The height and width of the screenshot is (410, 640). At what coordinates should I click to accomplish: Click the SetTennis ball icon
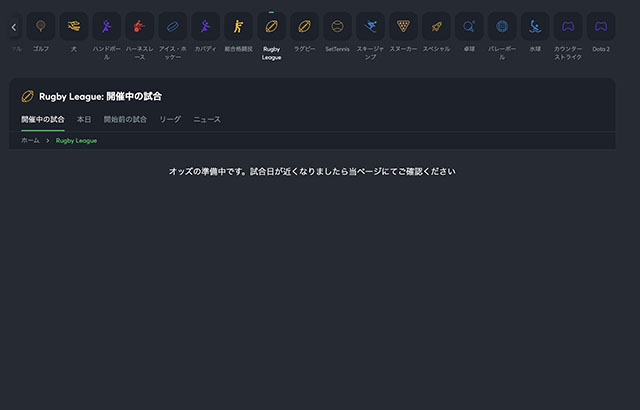click(337, 26)
